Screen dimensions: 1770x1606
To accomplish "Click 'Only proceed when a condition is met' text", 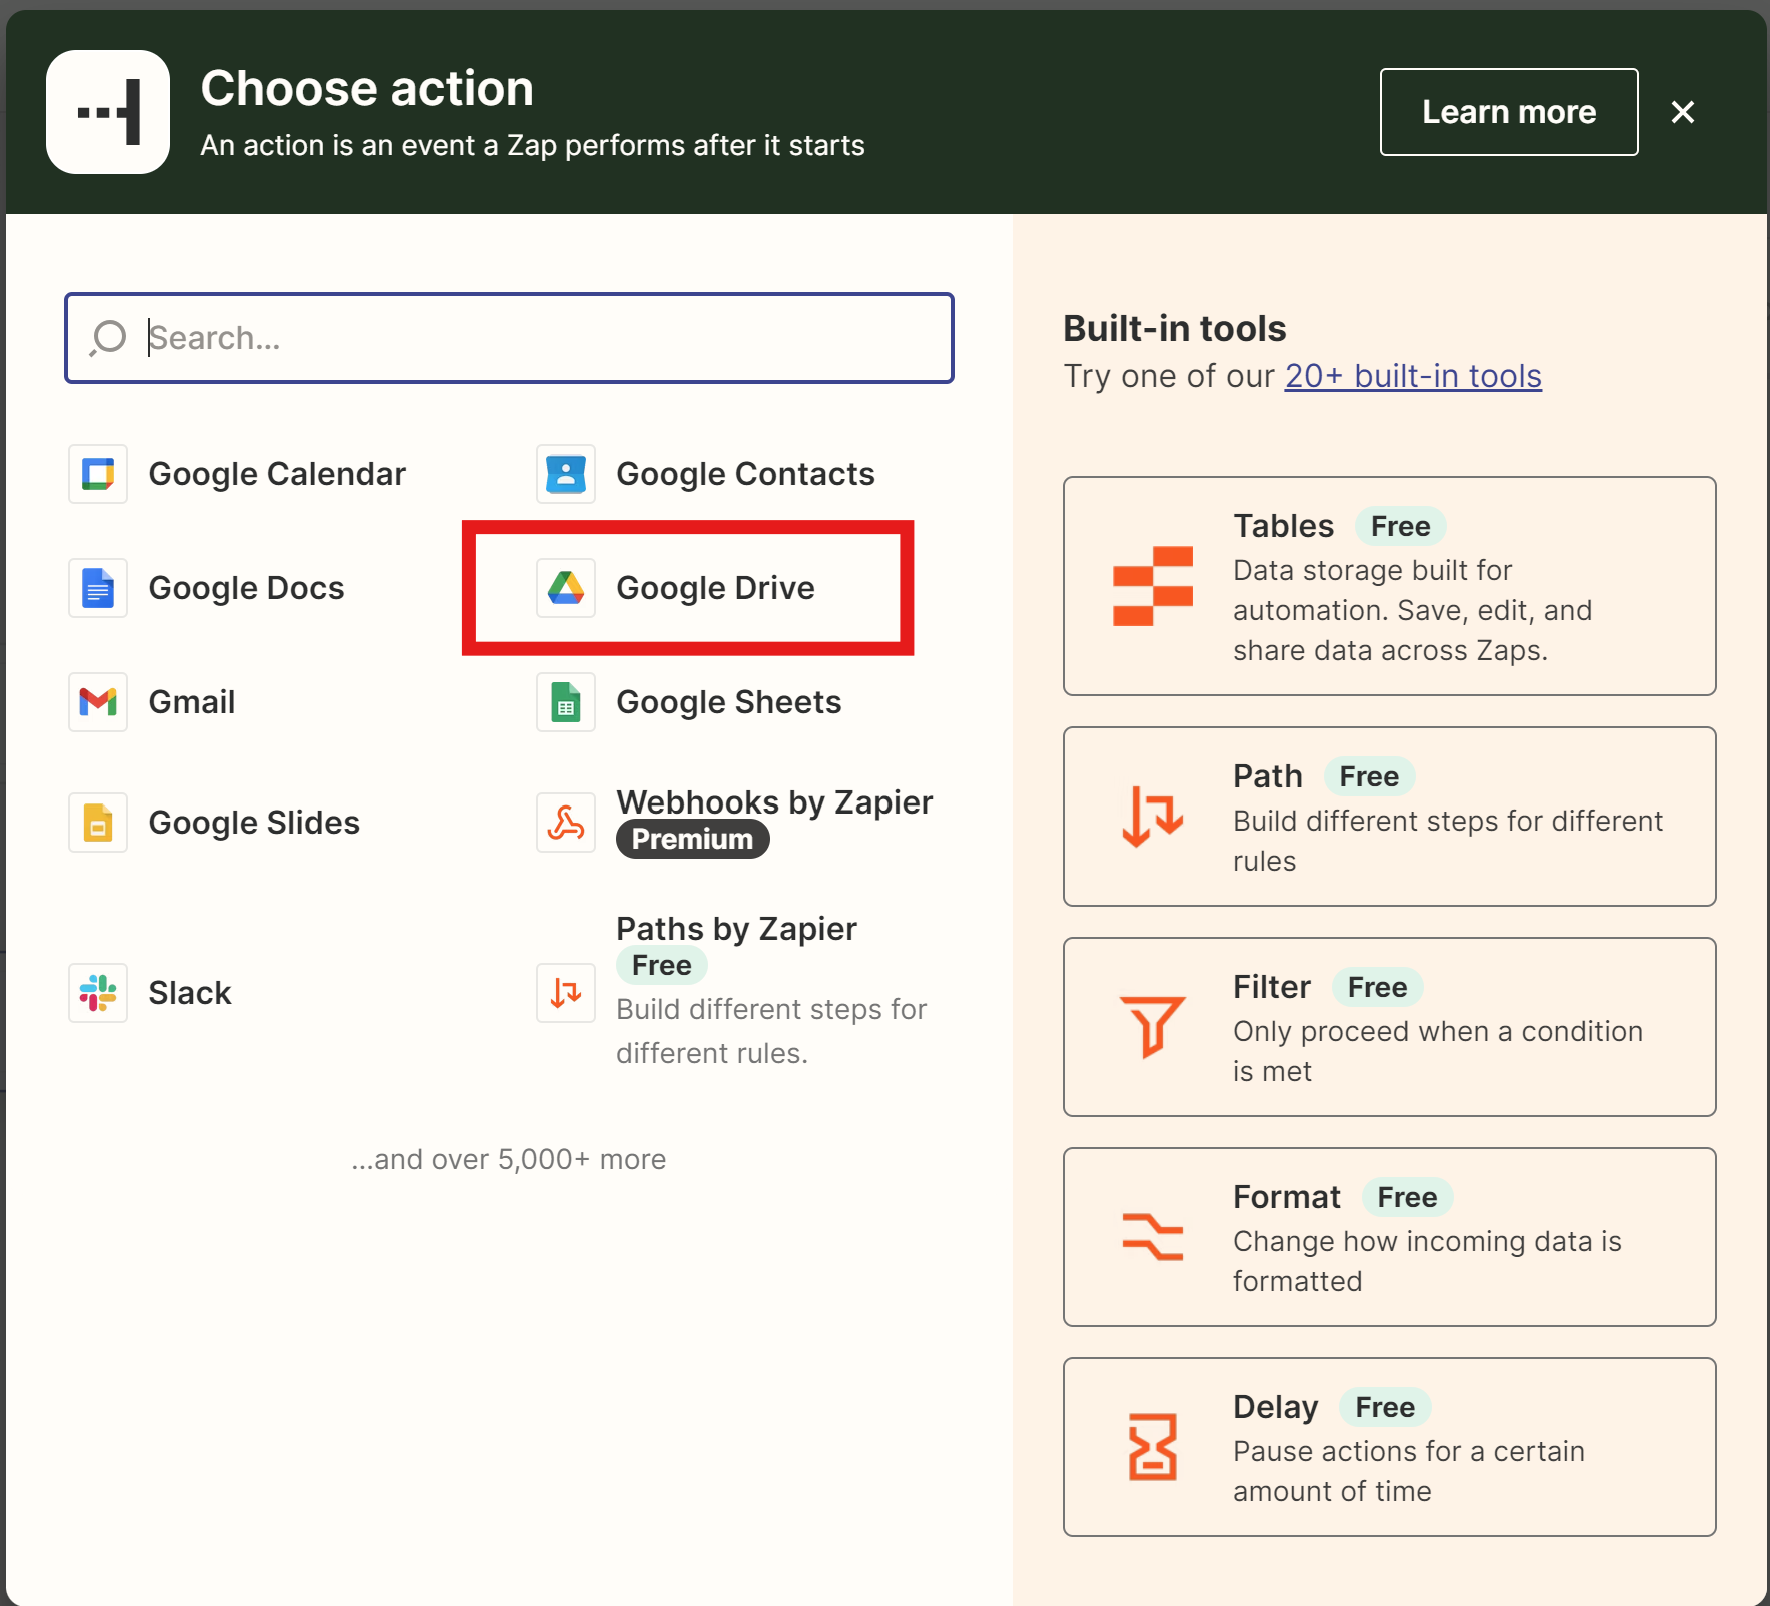I will [x=1438, y=1051].
